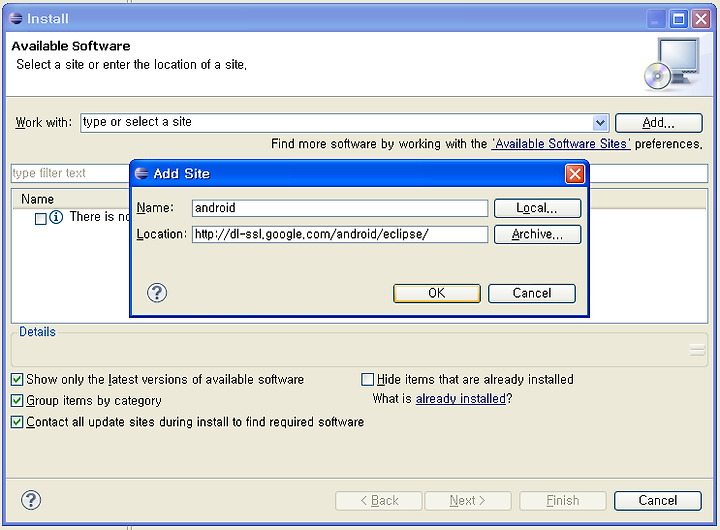The width and height of the screenshot is (720, 530).
Task: Toggle Contact all update sites option
Action: click(17, 422)
